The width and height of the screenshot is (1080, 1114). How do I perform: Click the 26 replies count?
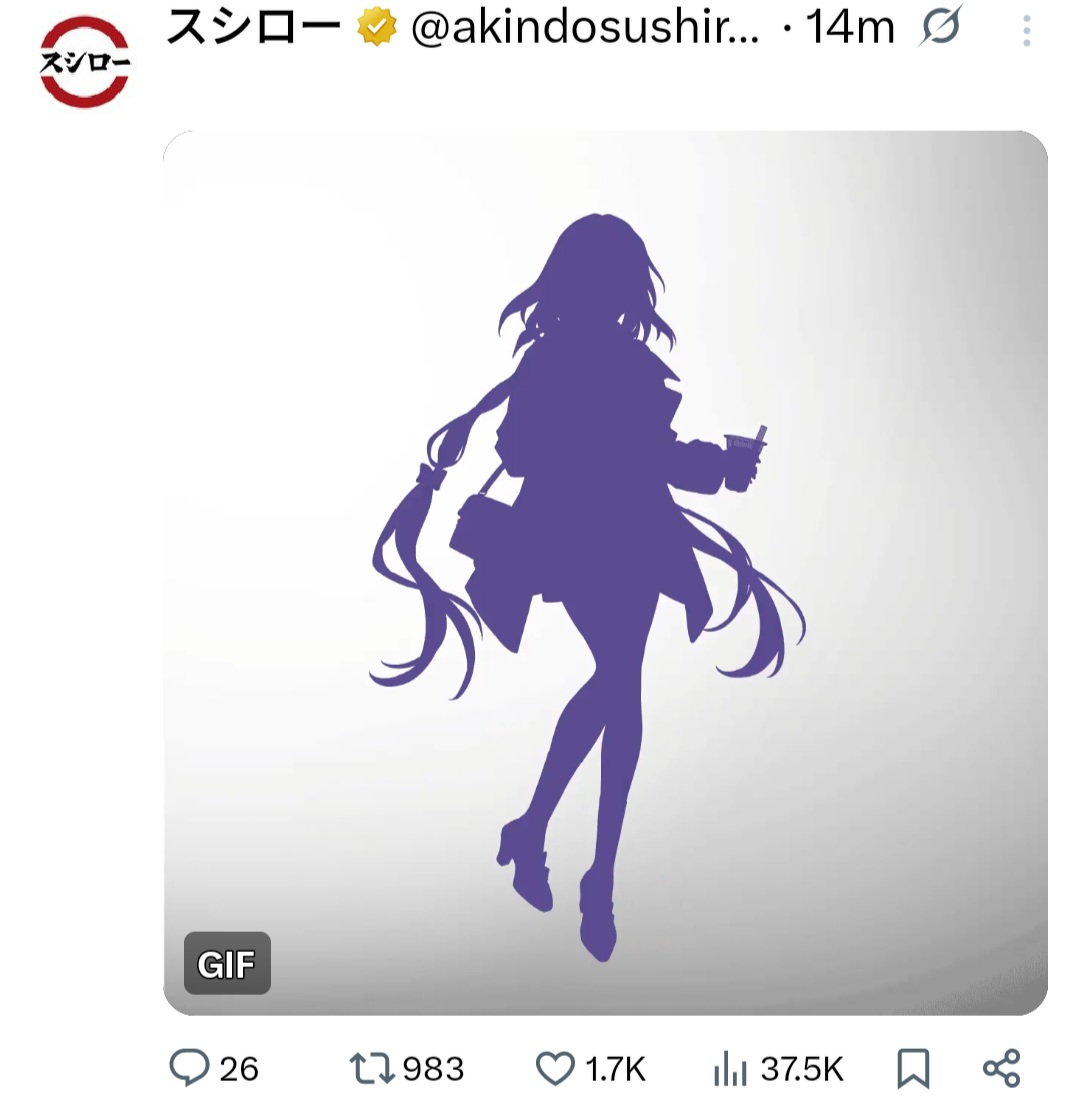[239, 1069]
